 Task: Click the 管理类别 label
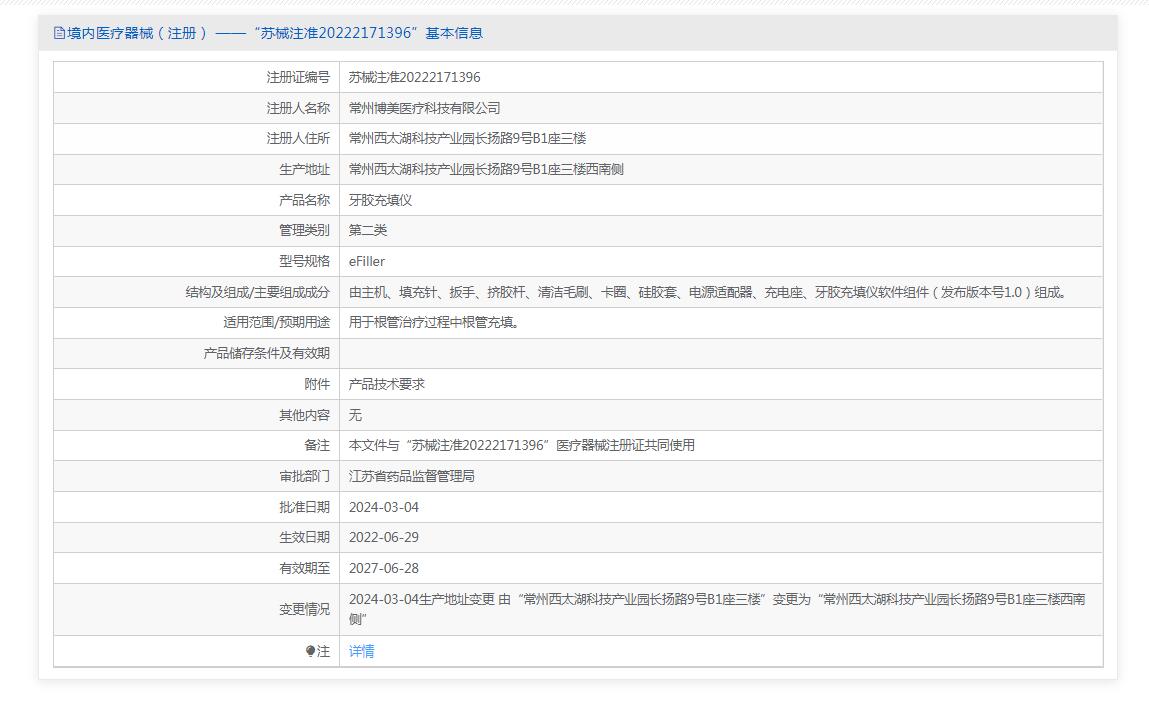(x=305, y=230)
